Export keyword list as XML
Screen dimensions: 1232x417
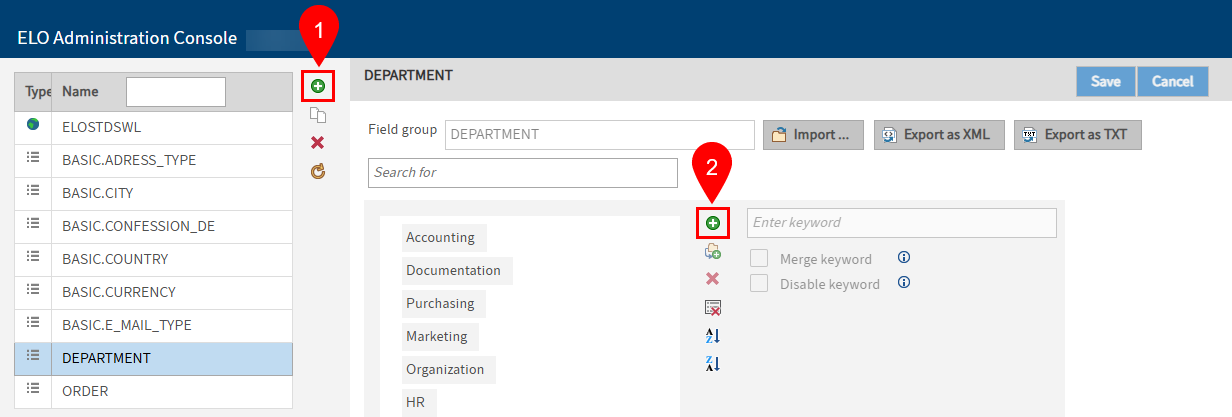tap(938, 135)
